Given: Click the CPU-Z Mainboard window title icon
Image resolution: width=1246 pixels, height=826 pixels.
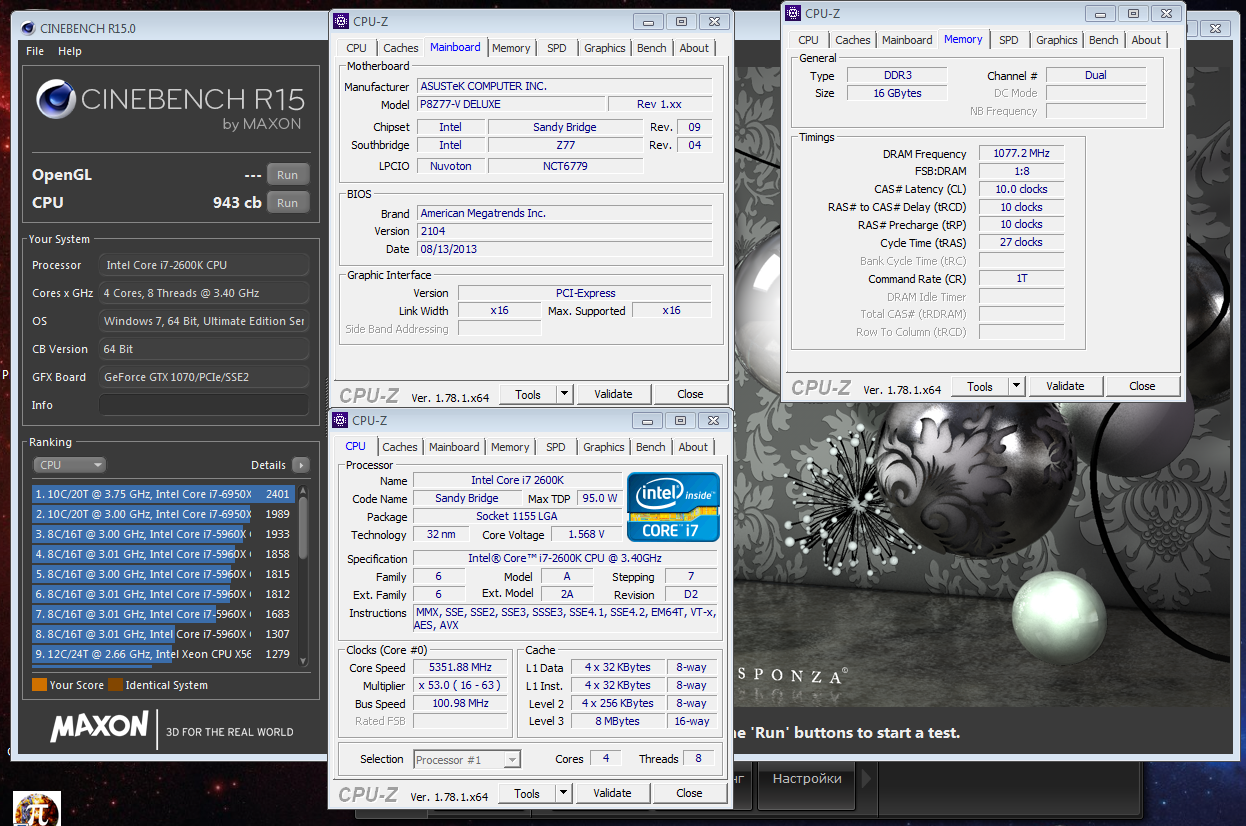Looking at the screenshot, I should (x=341, y=20).
